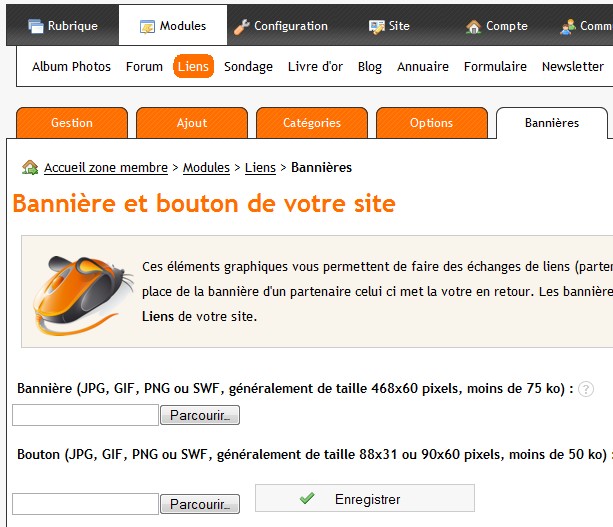The height and width of the screenshot is (527, 613).
Task: Switch to the Ajout tab
Action: (192, 123)
